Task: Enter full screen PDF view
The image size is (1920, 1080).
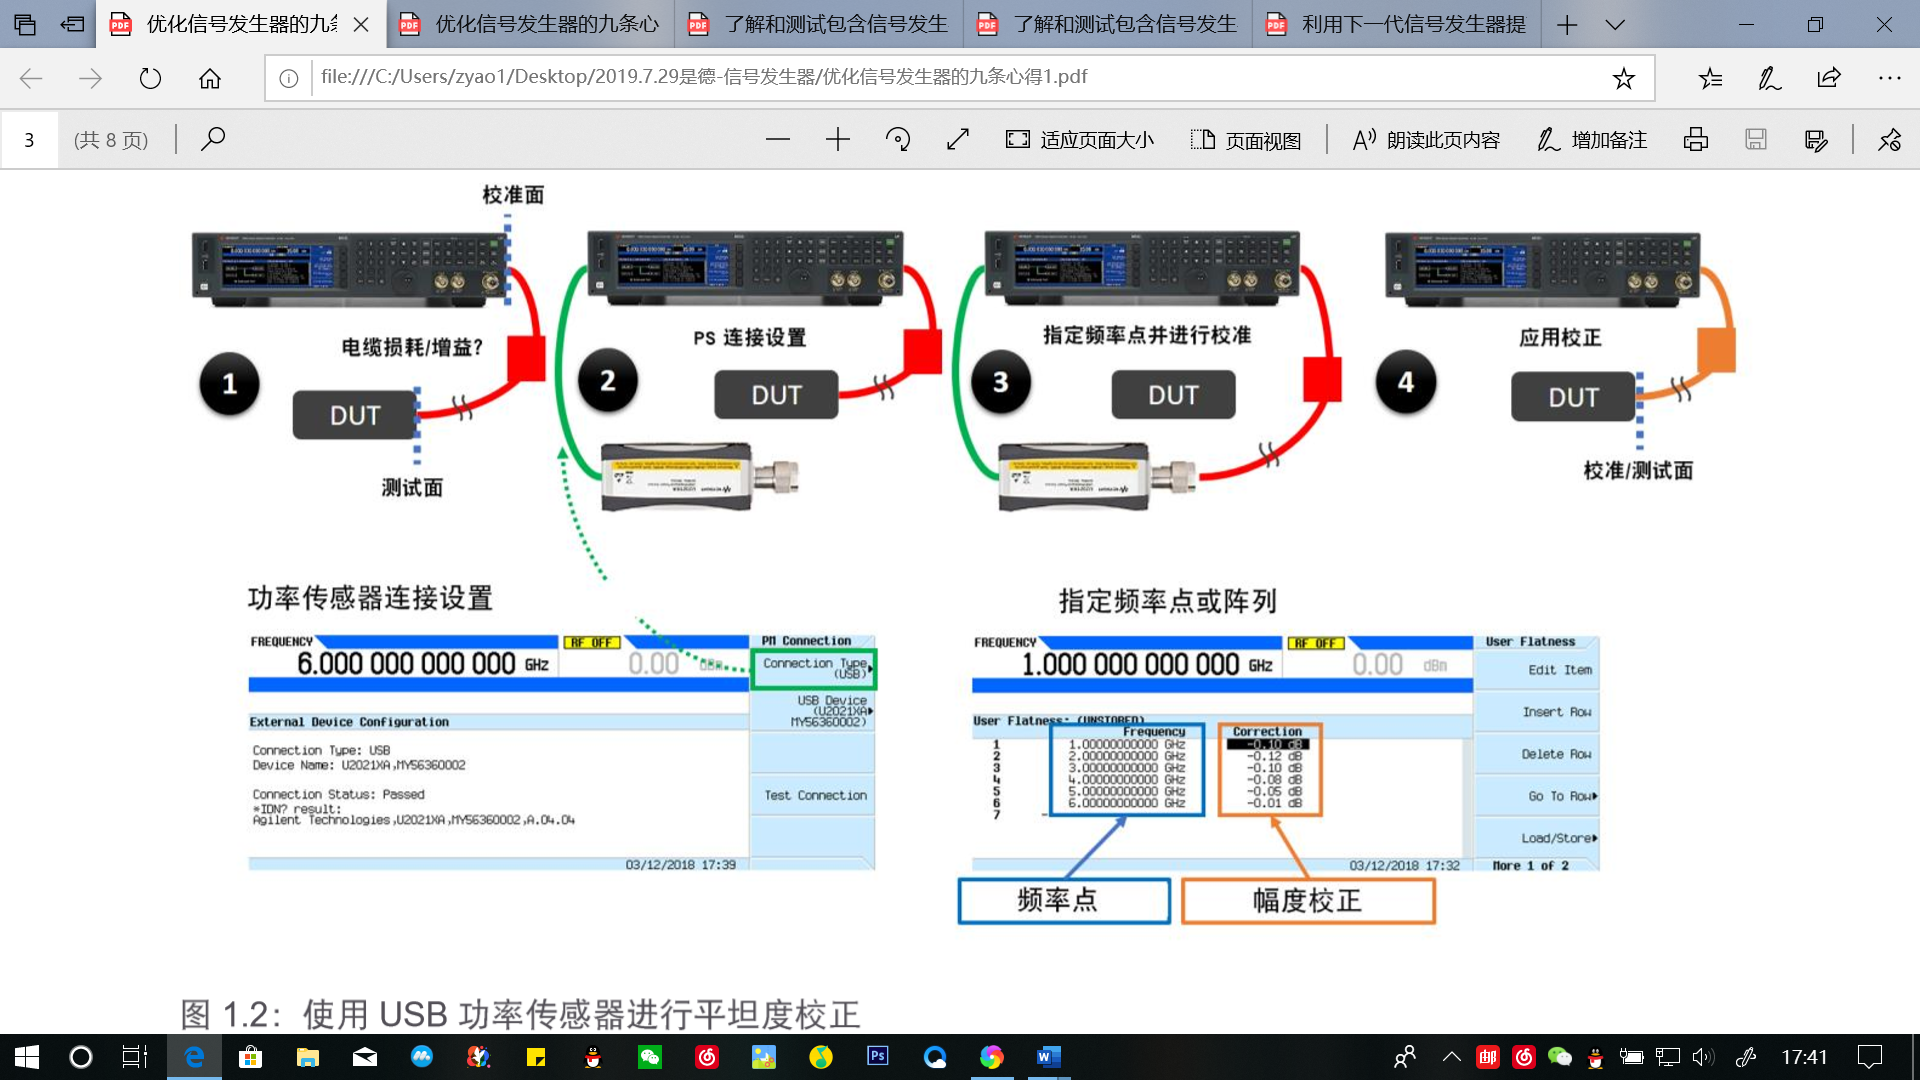Action: point(958,140)
